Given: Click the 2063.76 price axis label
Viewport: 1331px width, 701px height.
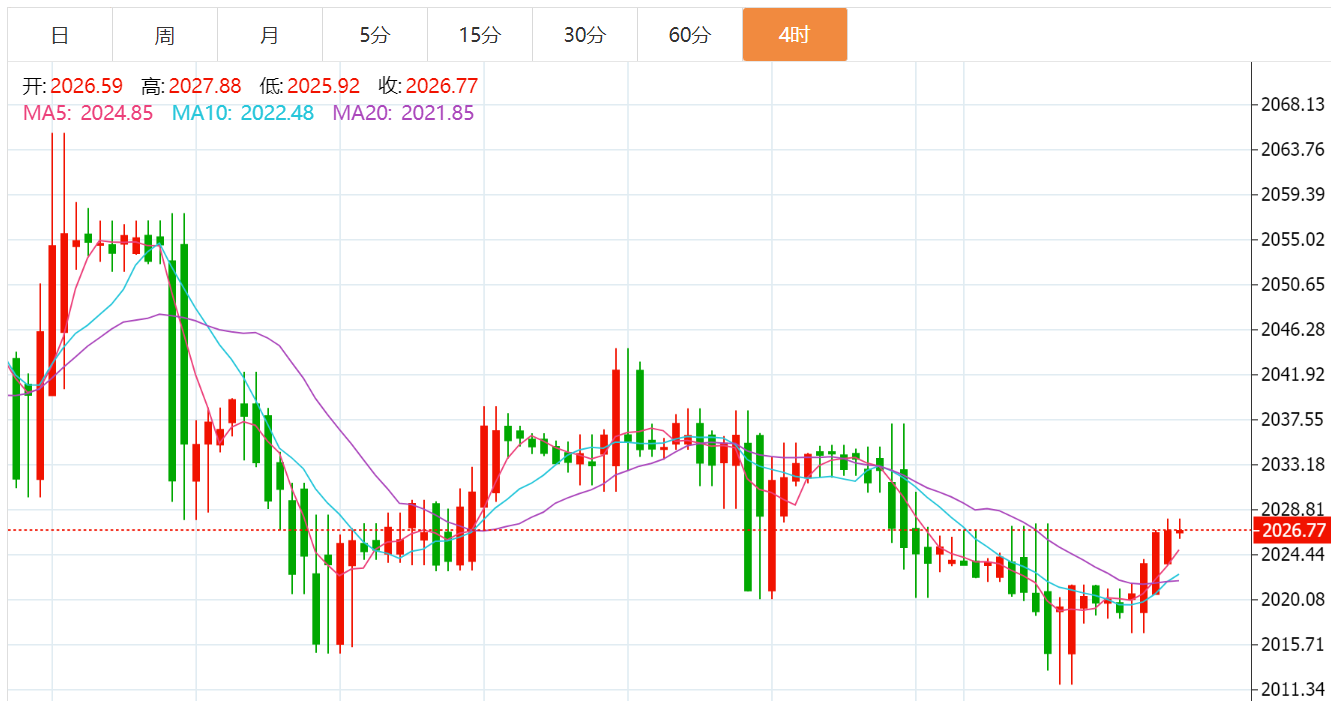Looking at the screenshot, I should tap(1291, 149).
